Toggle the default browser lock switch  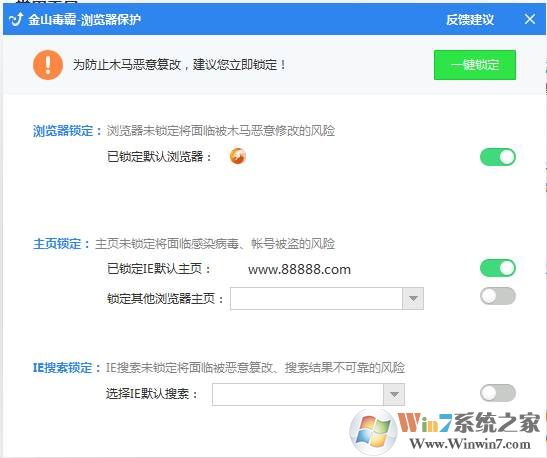pos(498,157)
